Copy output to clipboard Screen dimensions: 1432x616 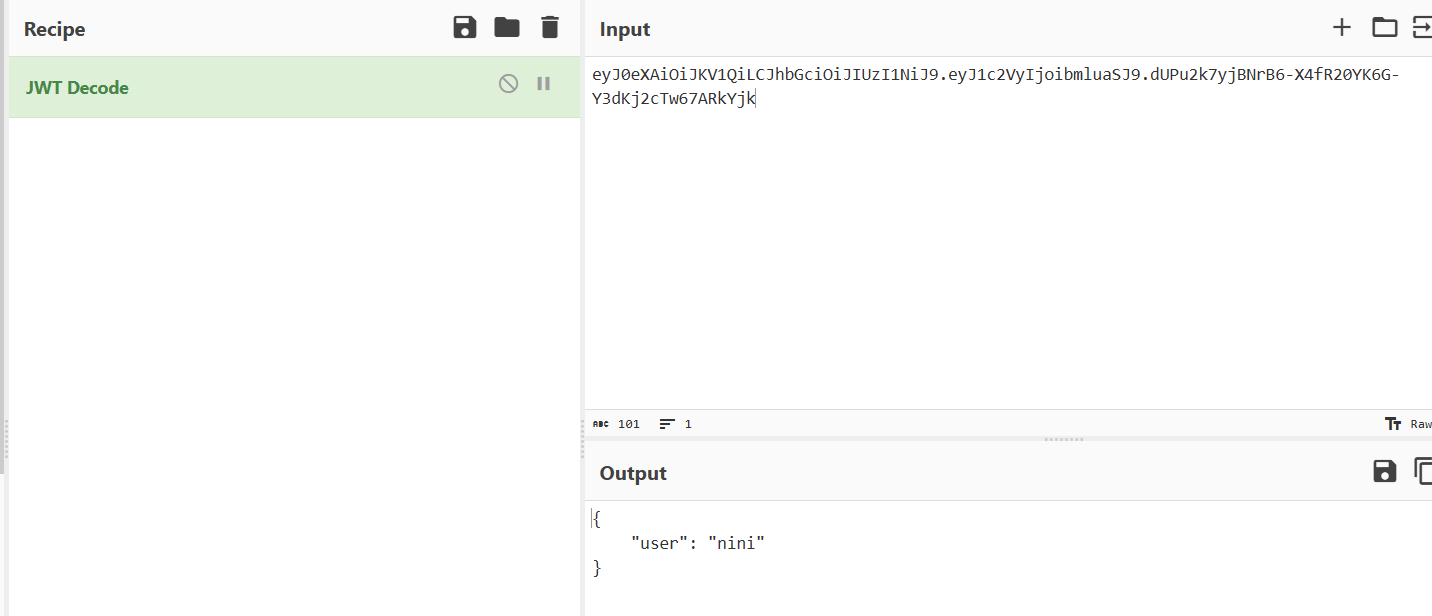[1423, 472]
